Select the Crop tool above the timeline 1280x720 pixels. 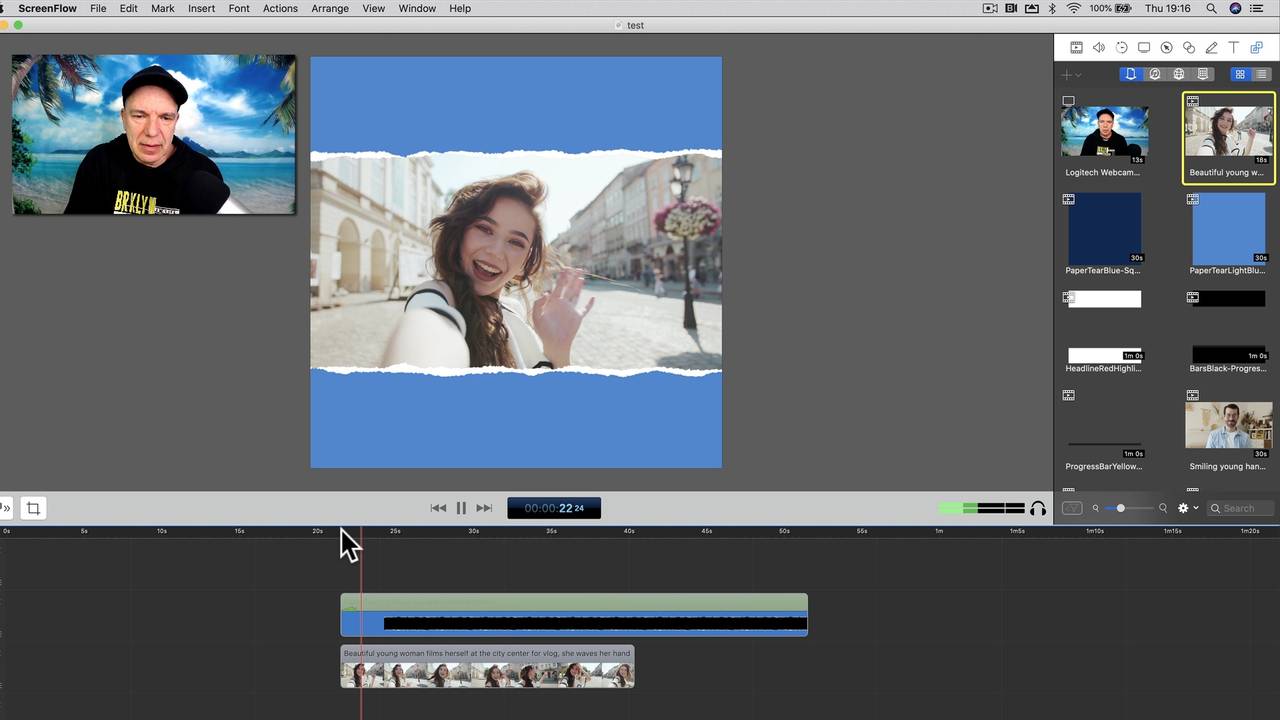pyautogui.click(x=33, y=508)
